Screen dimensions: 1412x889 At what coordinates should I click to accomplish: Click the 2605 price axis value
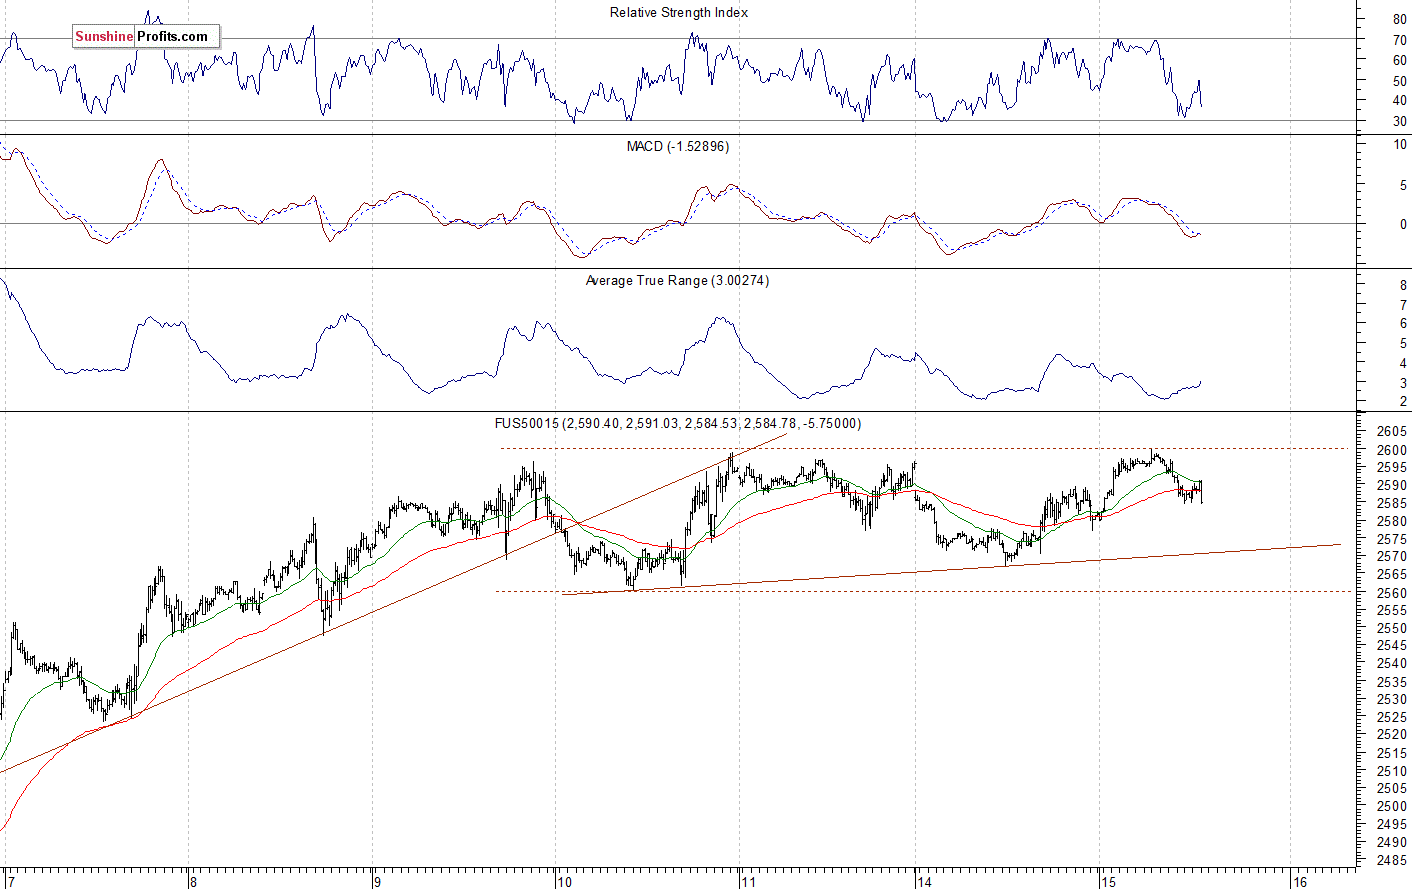point(1393,432)
